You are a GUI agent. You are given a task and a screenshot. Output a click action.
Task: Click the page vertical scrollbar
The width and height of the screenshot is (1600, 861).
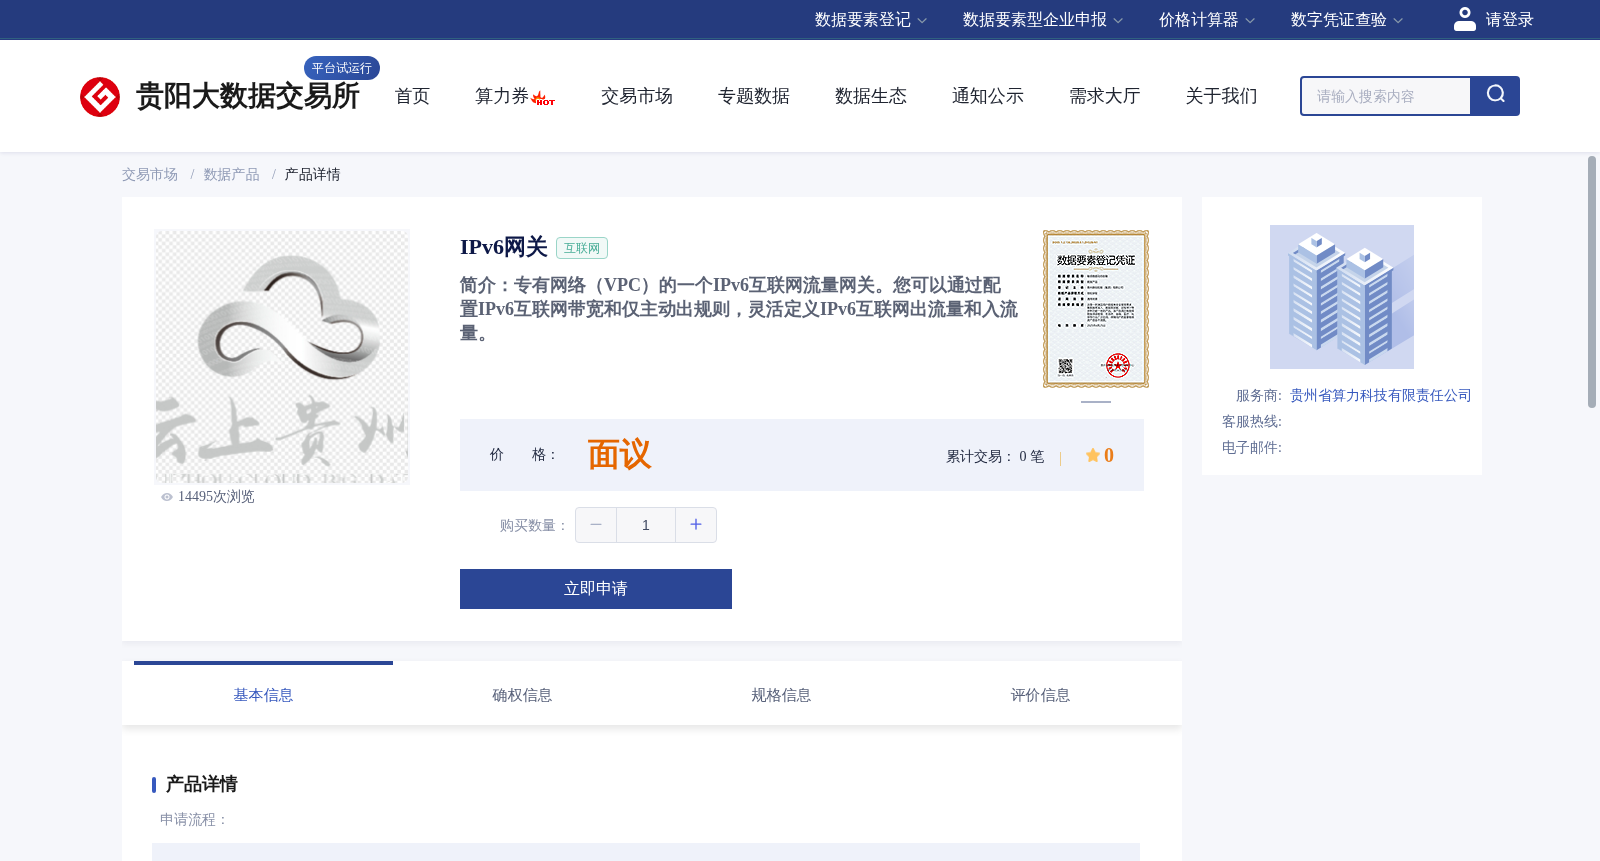[1592, 282]
